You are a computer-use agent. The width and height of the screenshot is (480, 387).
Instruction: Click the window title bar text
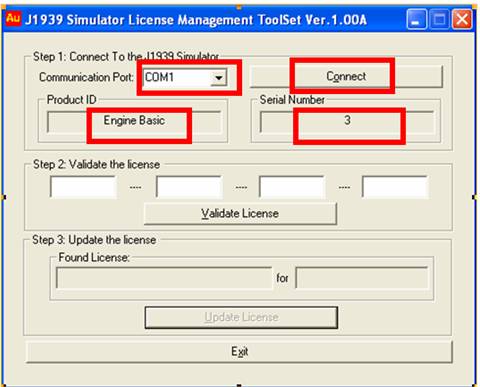point(196,20)
